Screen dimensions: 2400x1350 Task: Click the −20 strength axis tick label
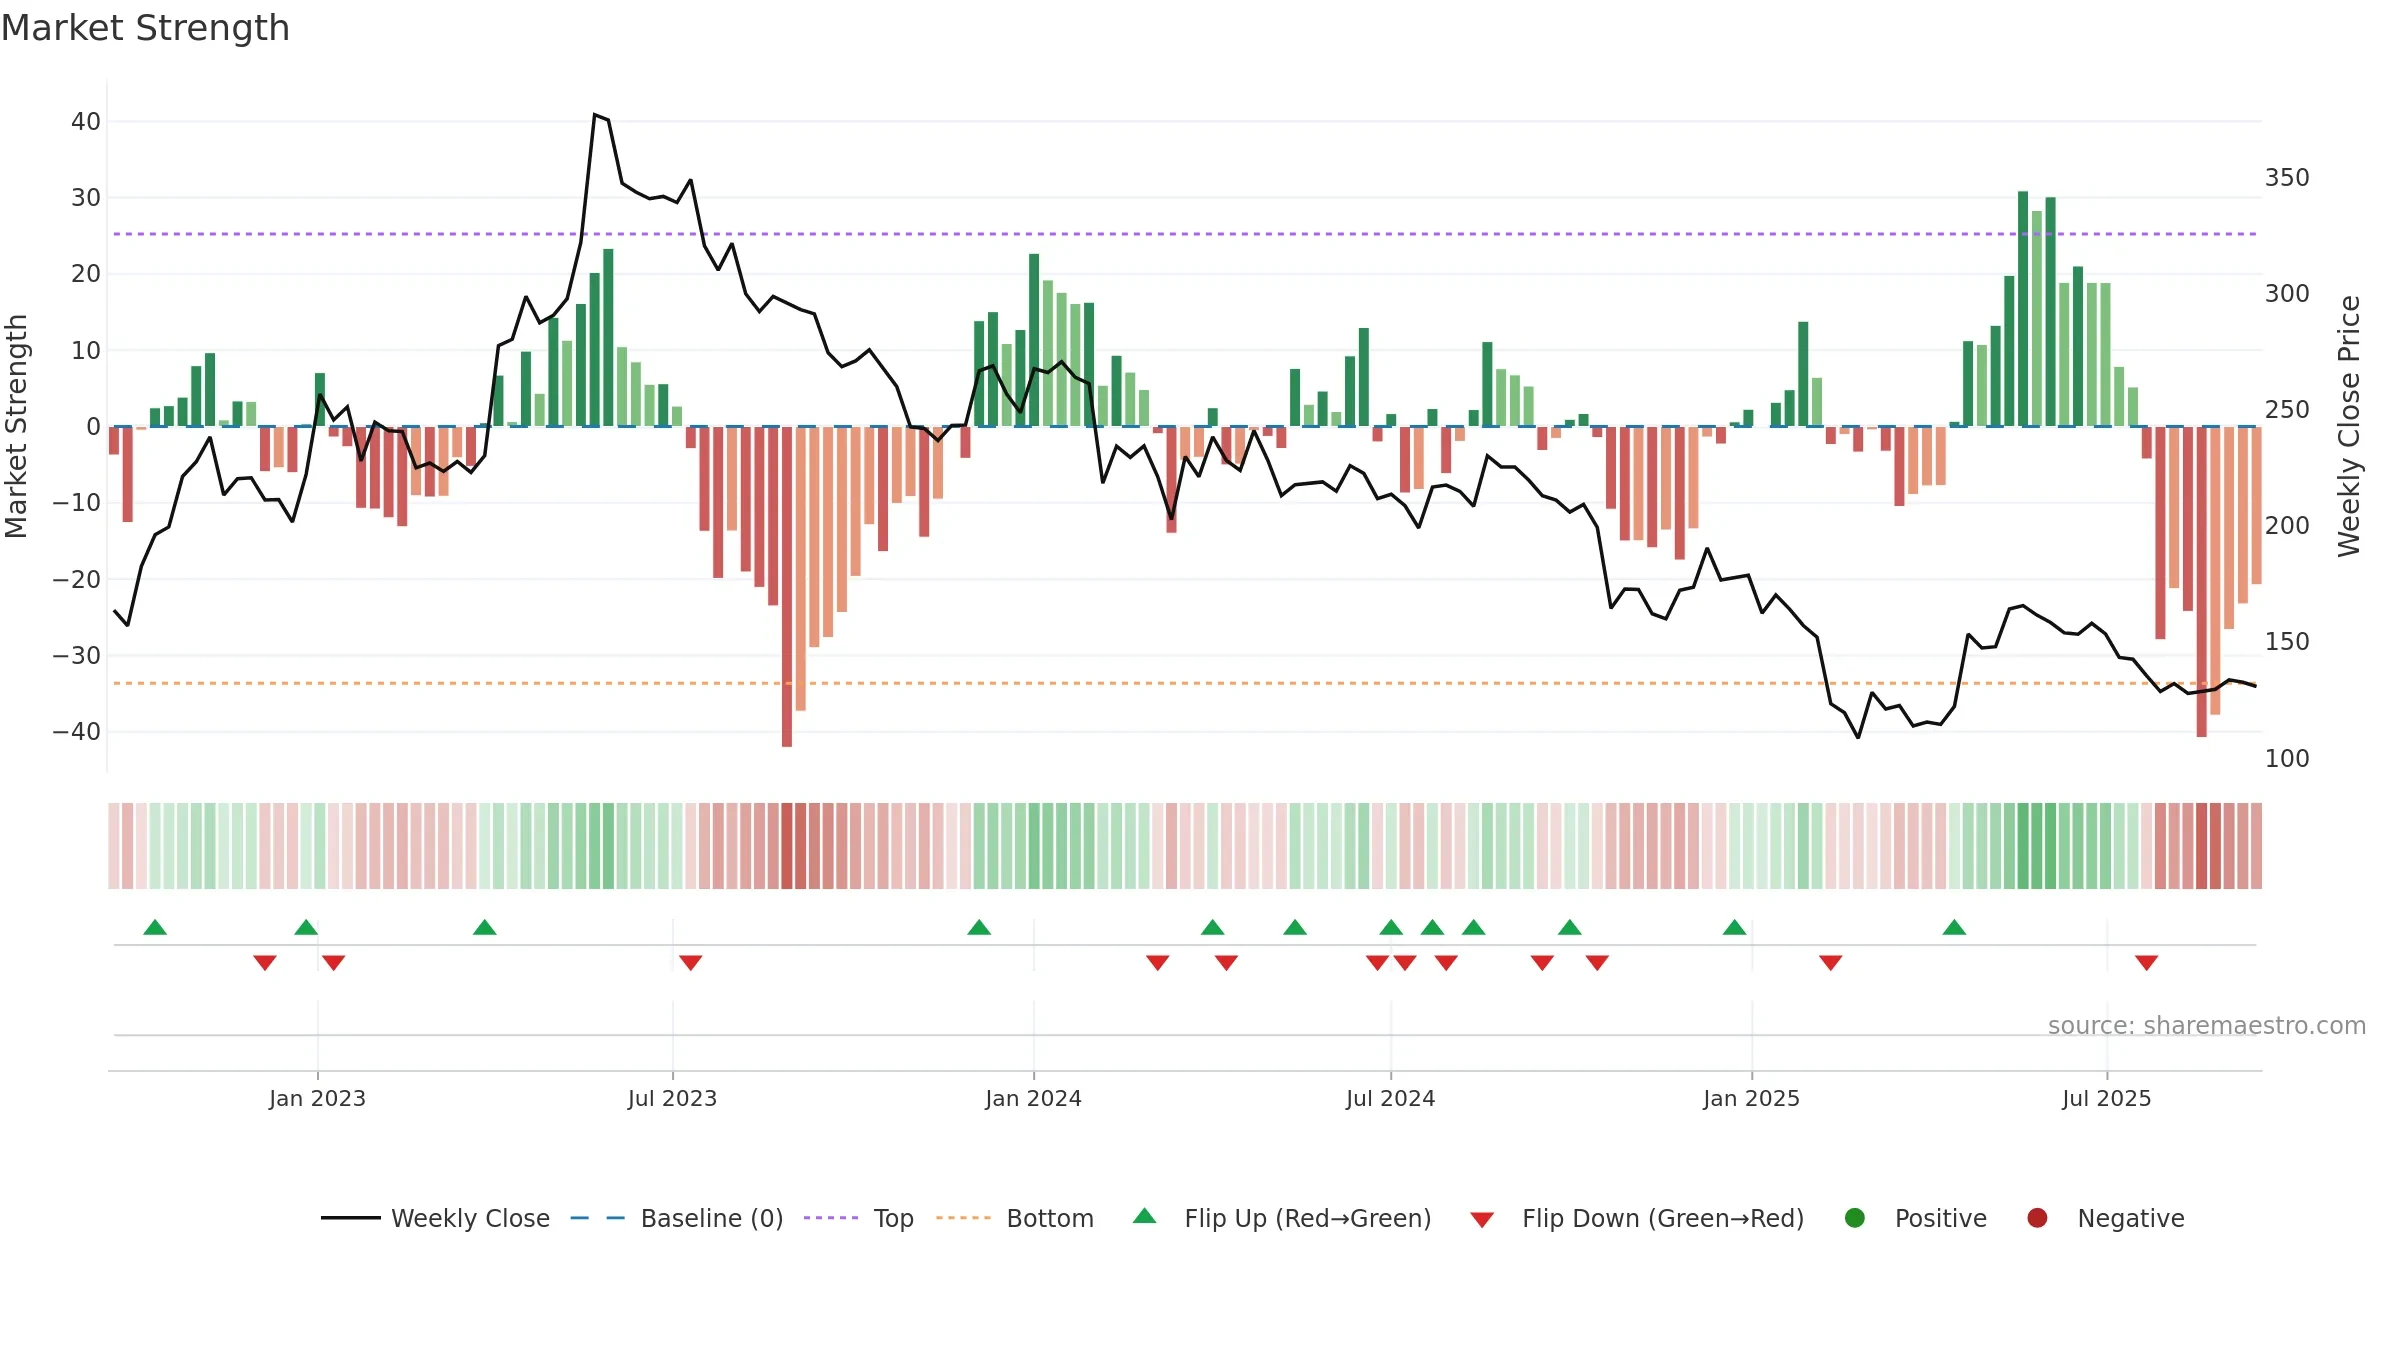click(77, 580)
